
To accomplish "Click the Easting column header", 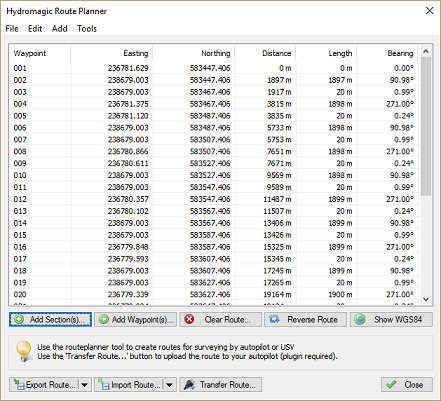I will (111, 53).
